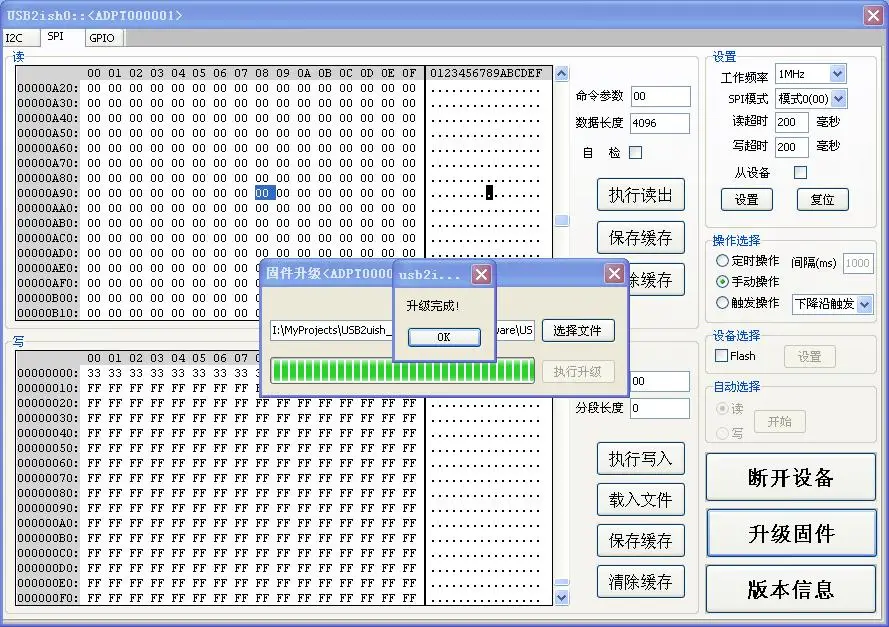The height and width of the screenshot is (627, 889).
Task: Switch to the I2C tab
Action: coord(20,38)
